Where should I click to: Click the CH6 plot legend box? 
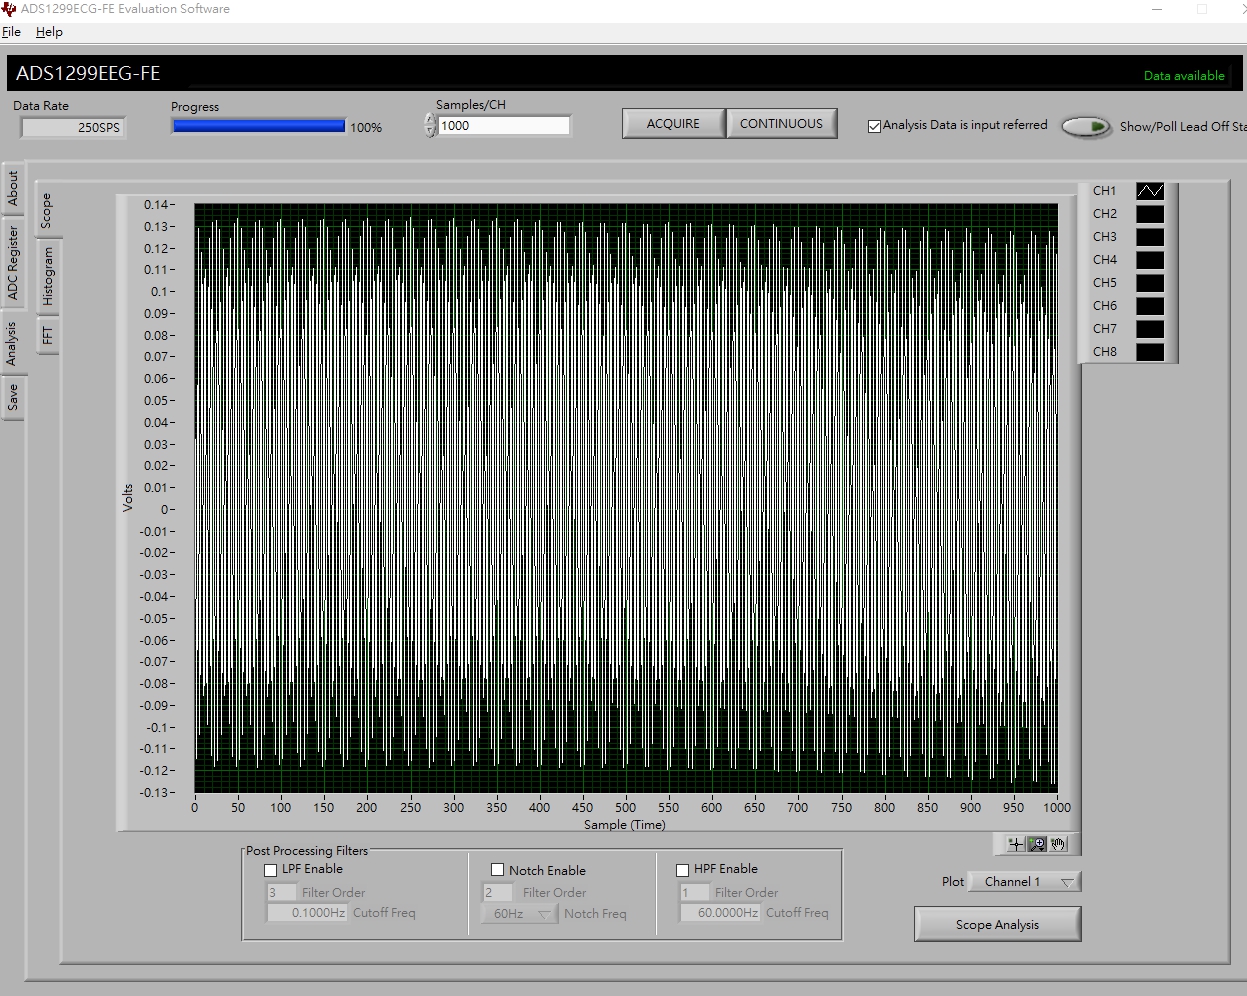[x=1150, y=306]
